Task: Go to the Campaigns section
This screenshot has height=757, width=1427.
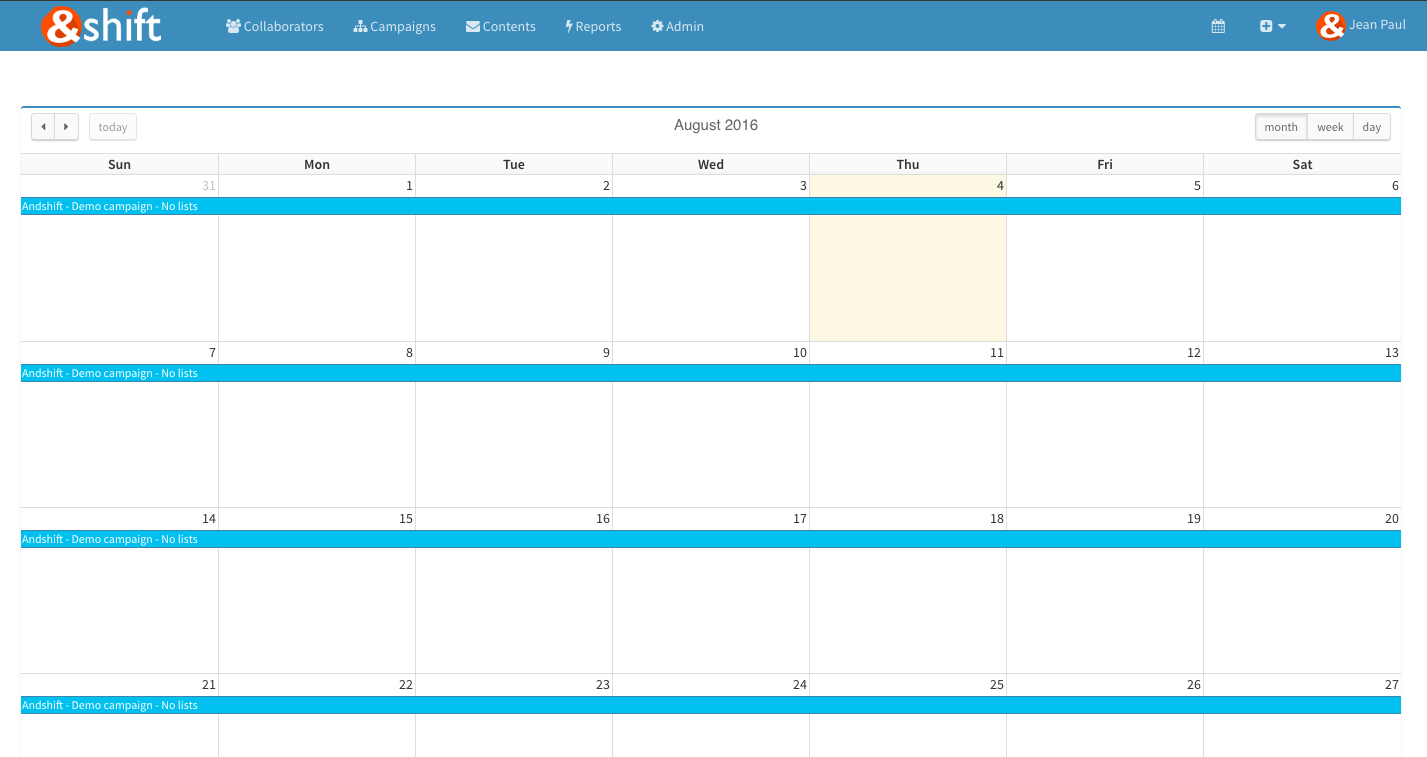Action: [395, 26]
